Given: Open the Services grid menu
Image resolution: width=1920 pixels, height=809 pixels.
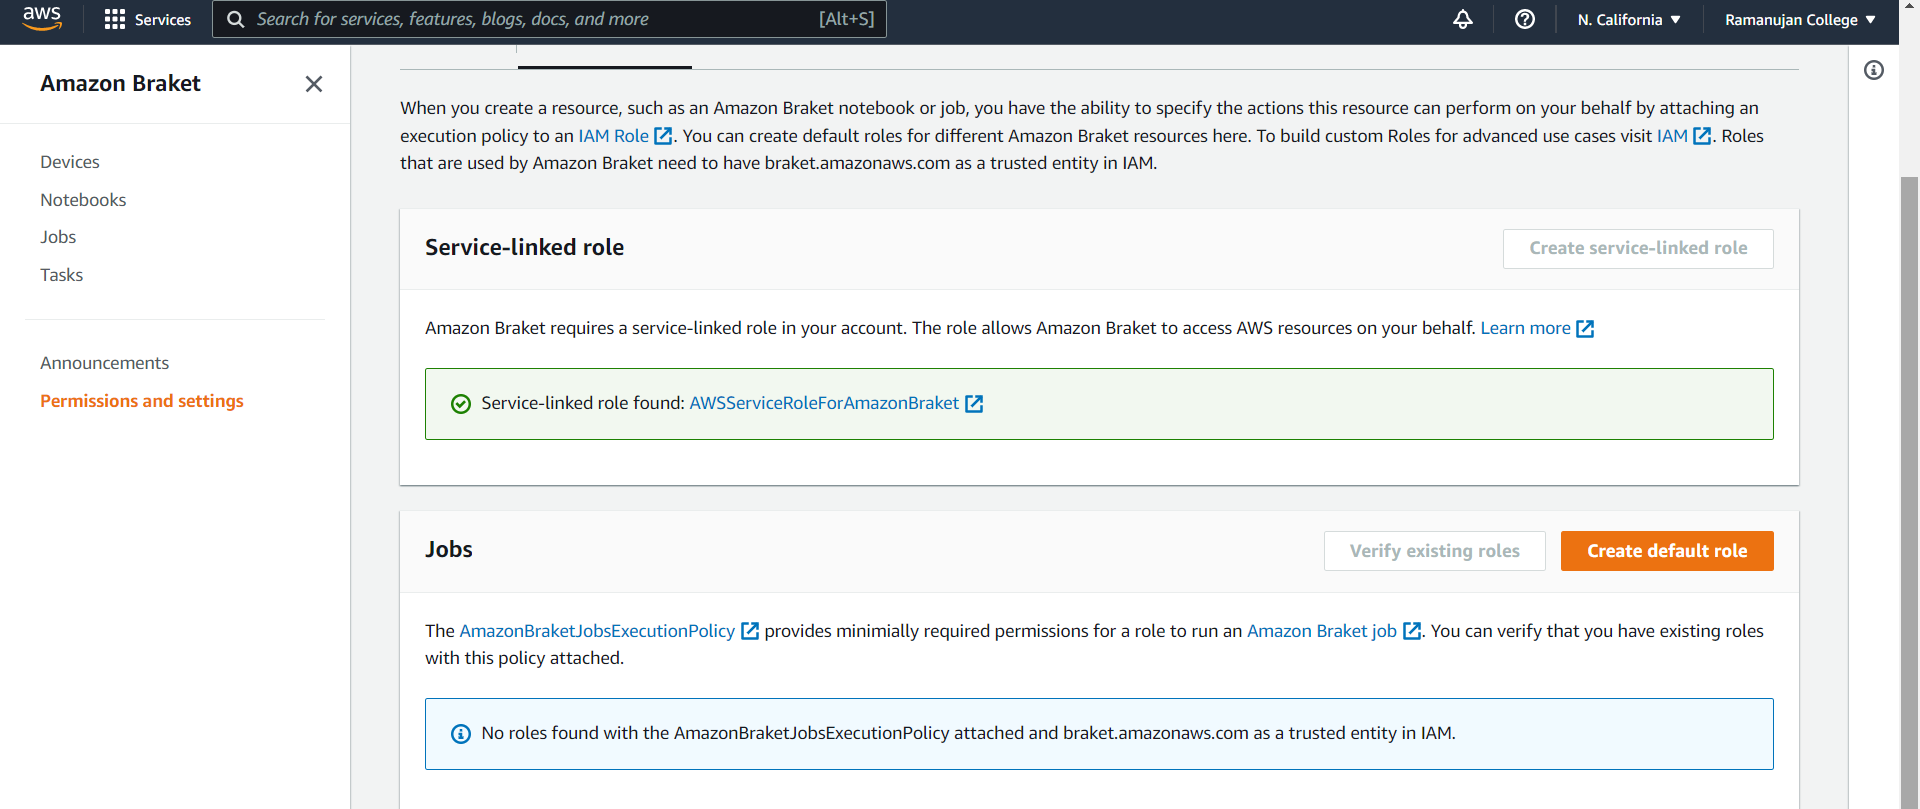Looking at the screenshot, I should point(148,19).
